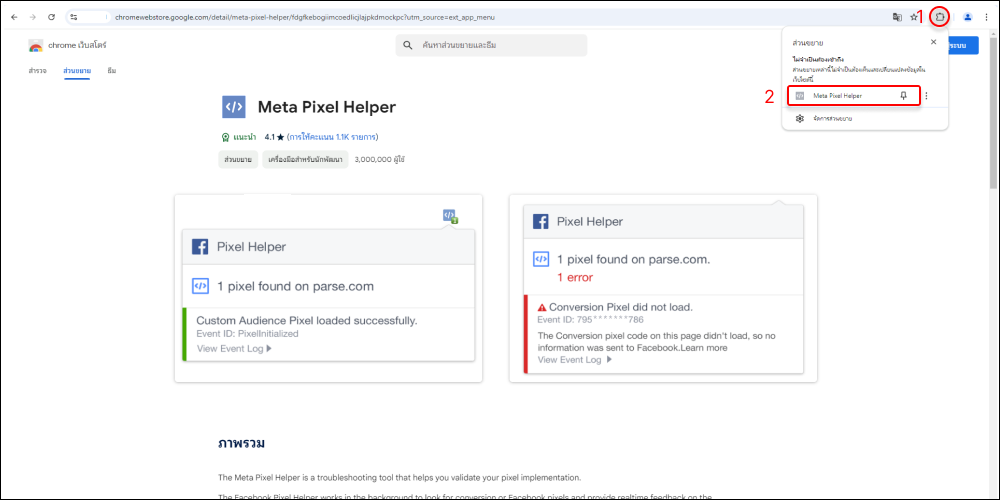Viewport: 1000px width, 500px height.
Task: Open the Conversion Pixel error screenshot
Action: pyautogui.click(x=663, y=288)
